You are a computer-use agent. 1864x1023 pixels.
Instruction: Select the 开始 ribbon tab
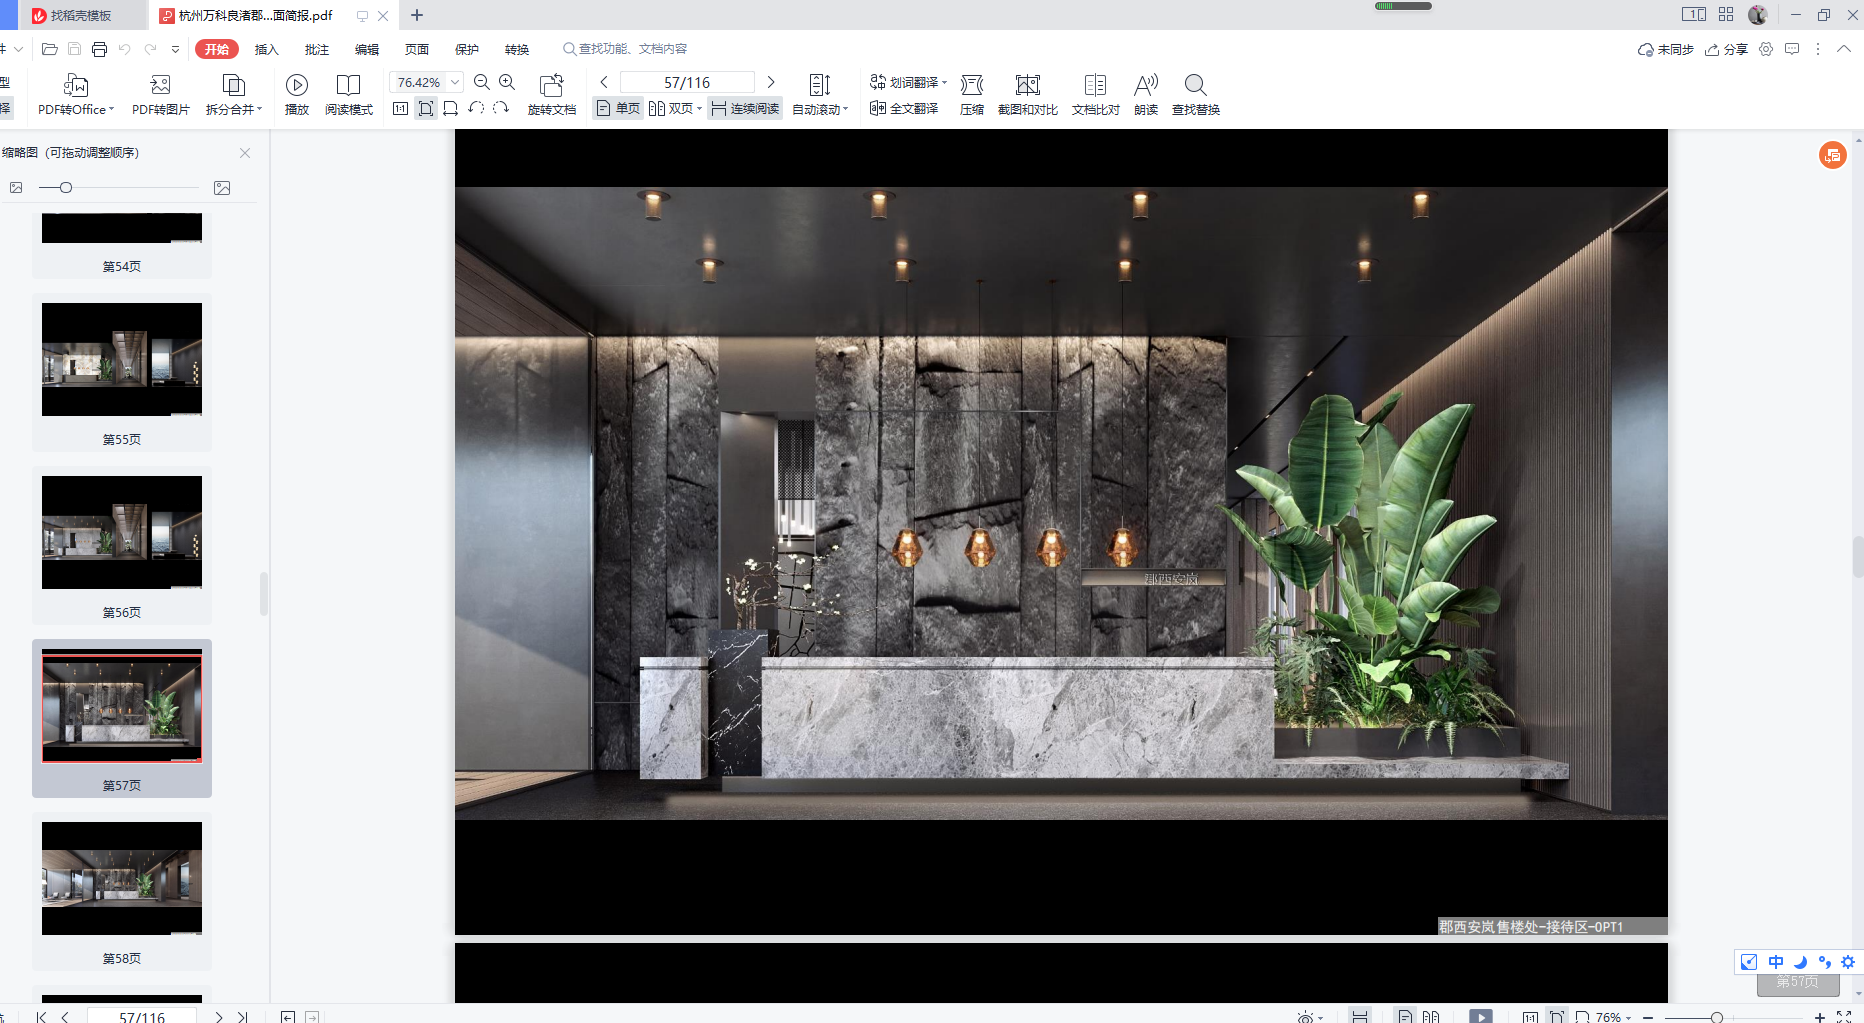click(x=217, y=49)
